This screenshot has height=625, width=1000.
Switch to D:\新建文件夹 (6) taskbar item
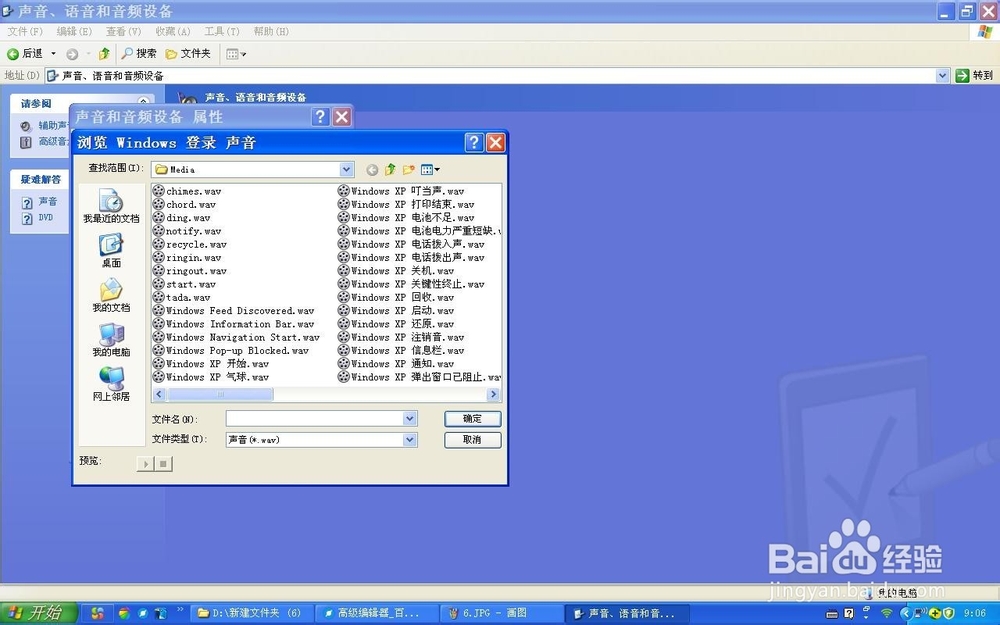click(x=252, y=613)
